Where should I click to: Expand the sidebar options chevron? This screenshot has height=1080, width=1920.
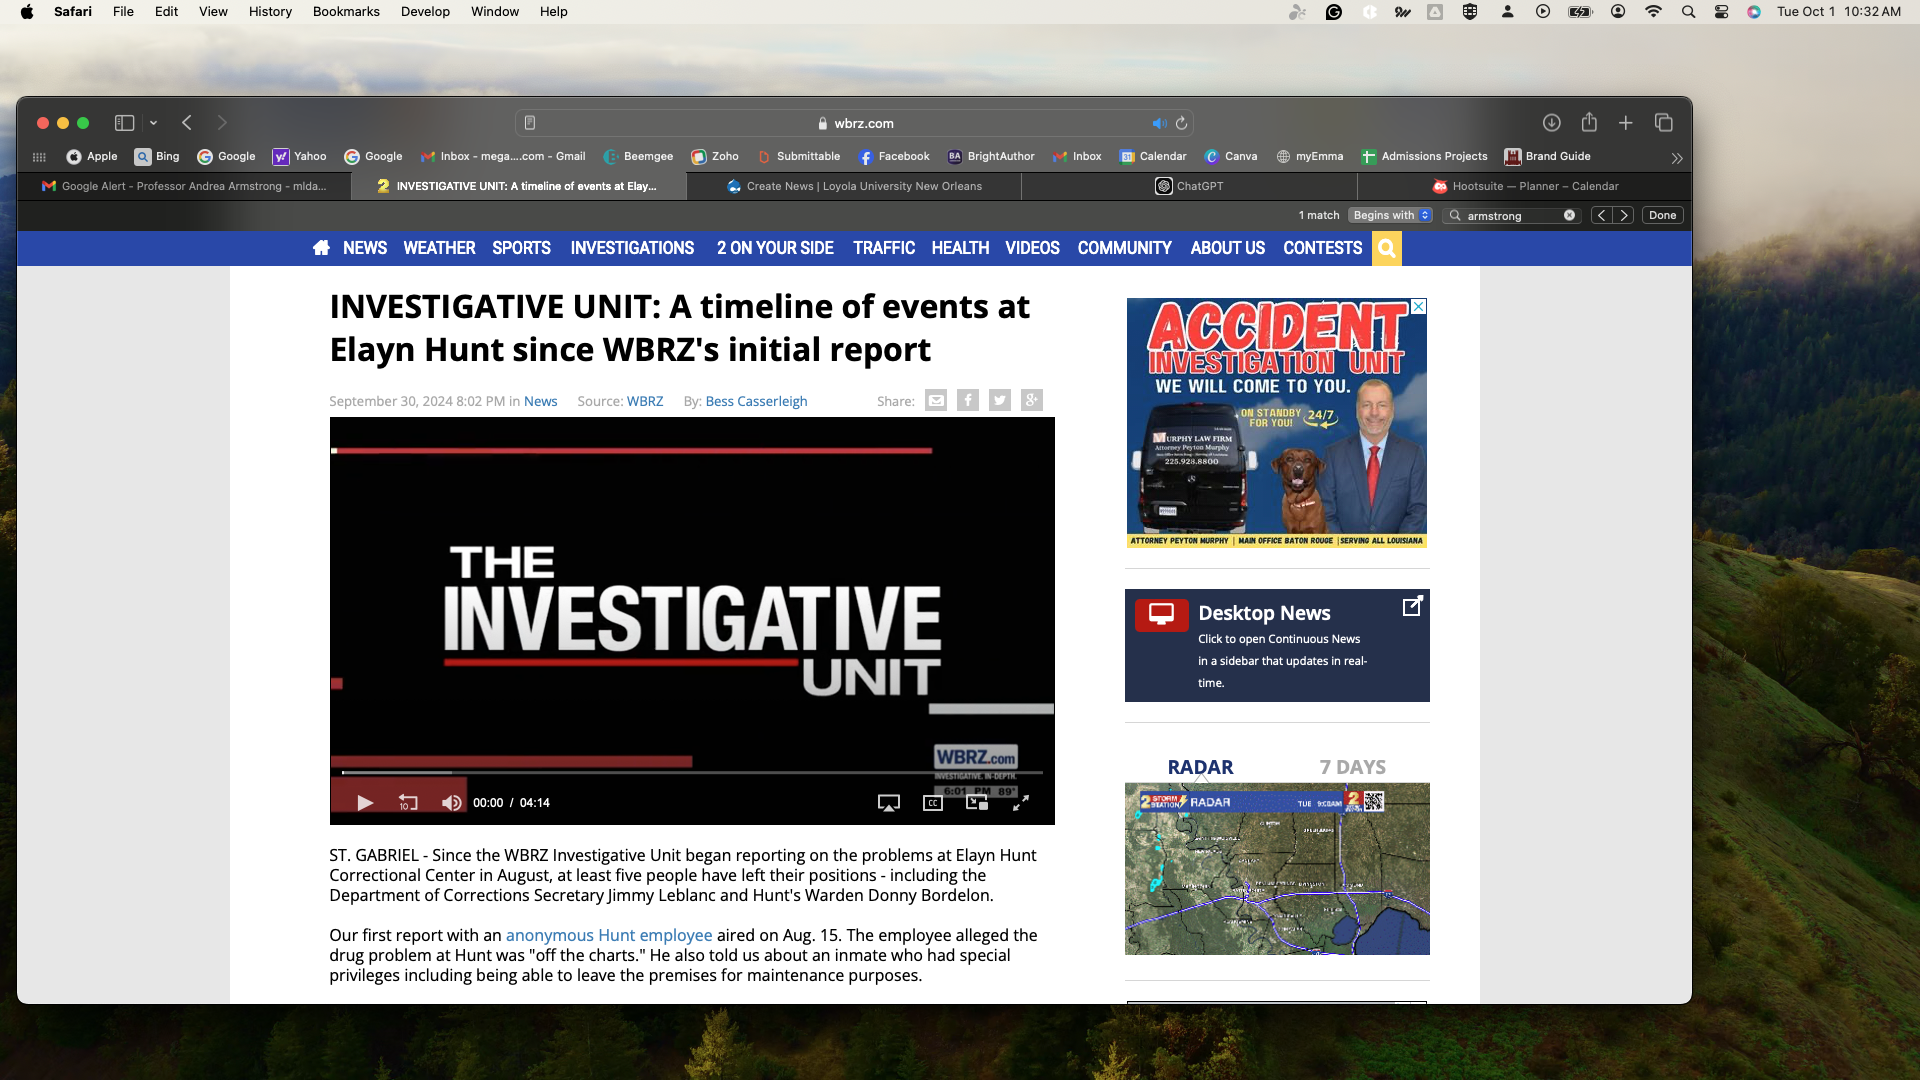pos(153,123)
